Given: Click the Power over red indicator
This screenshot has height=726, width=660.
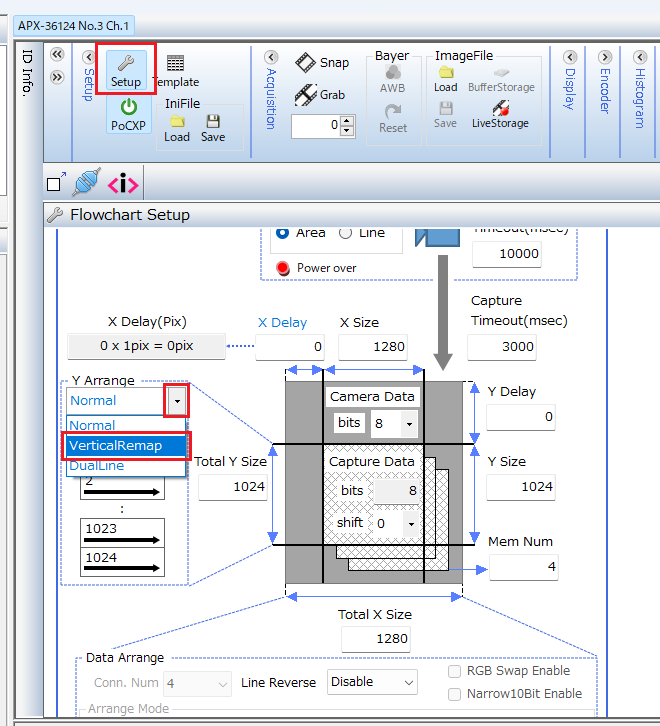Looking at the screenshot, I should click(x=283, y=268).
